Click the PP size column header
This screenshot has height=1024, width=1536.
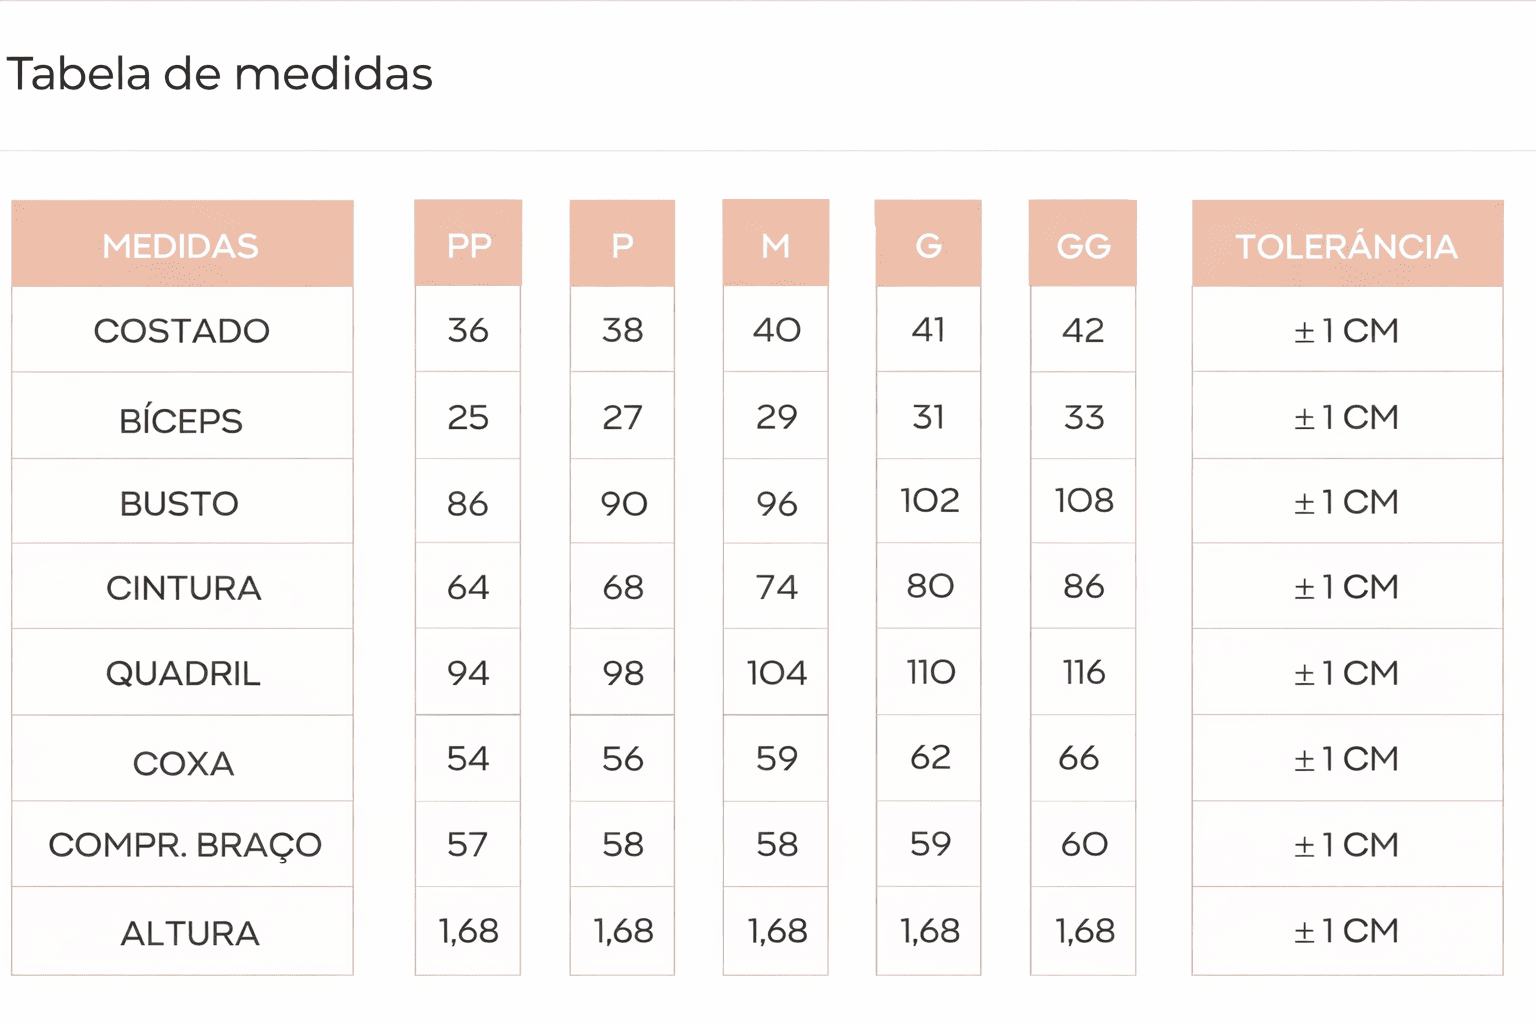(x=468, y=246)
